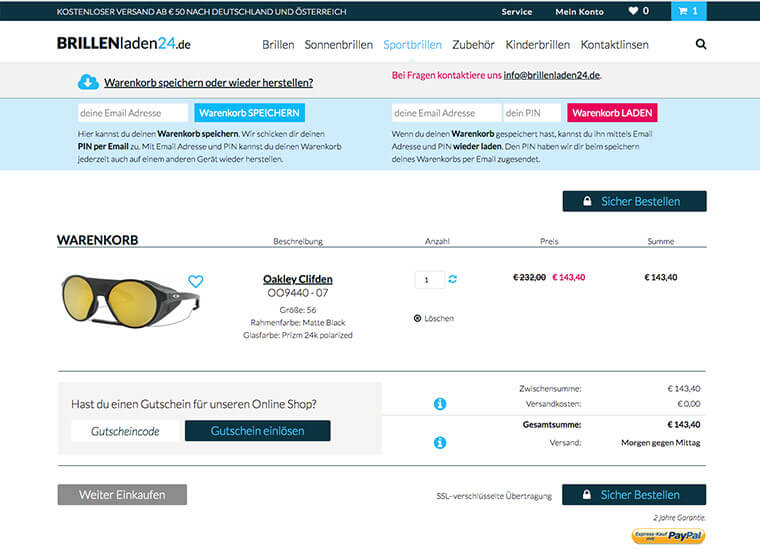Click the upper Sicher Bestellen button
This screenshot has width=760, height=550.
pos(634,201)
